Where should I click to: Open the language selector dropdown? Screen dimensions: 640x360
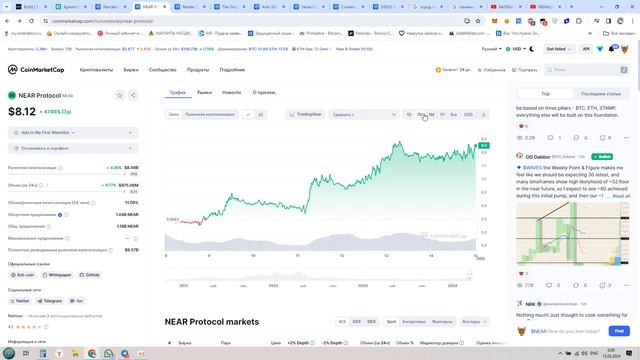(x=491, y=49)
